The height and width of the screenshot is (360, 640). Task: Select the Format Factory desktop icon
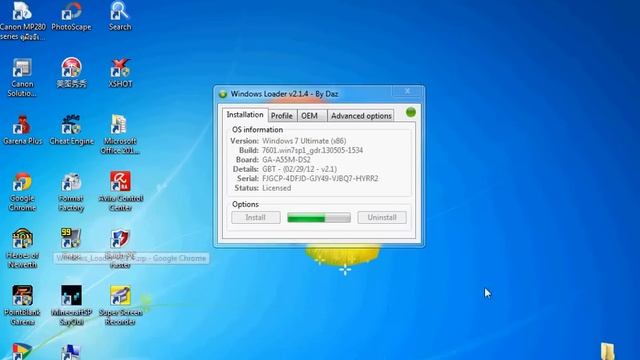[71, 192]
